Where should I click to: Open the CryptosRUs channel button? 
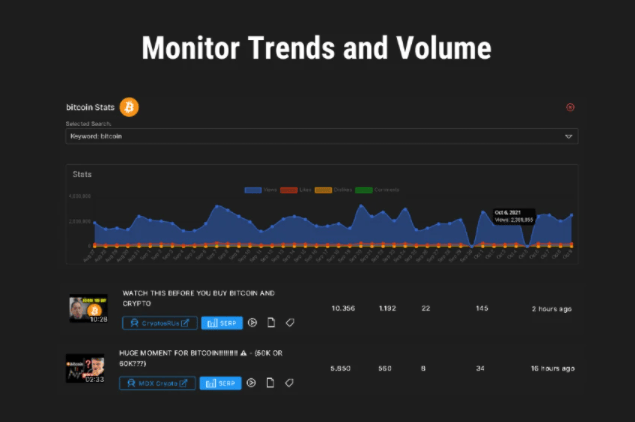coord(159,323)
